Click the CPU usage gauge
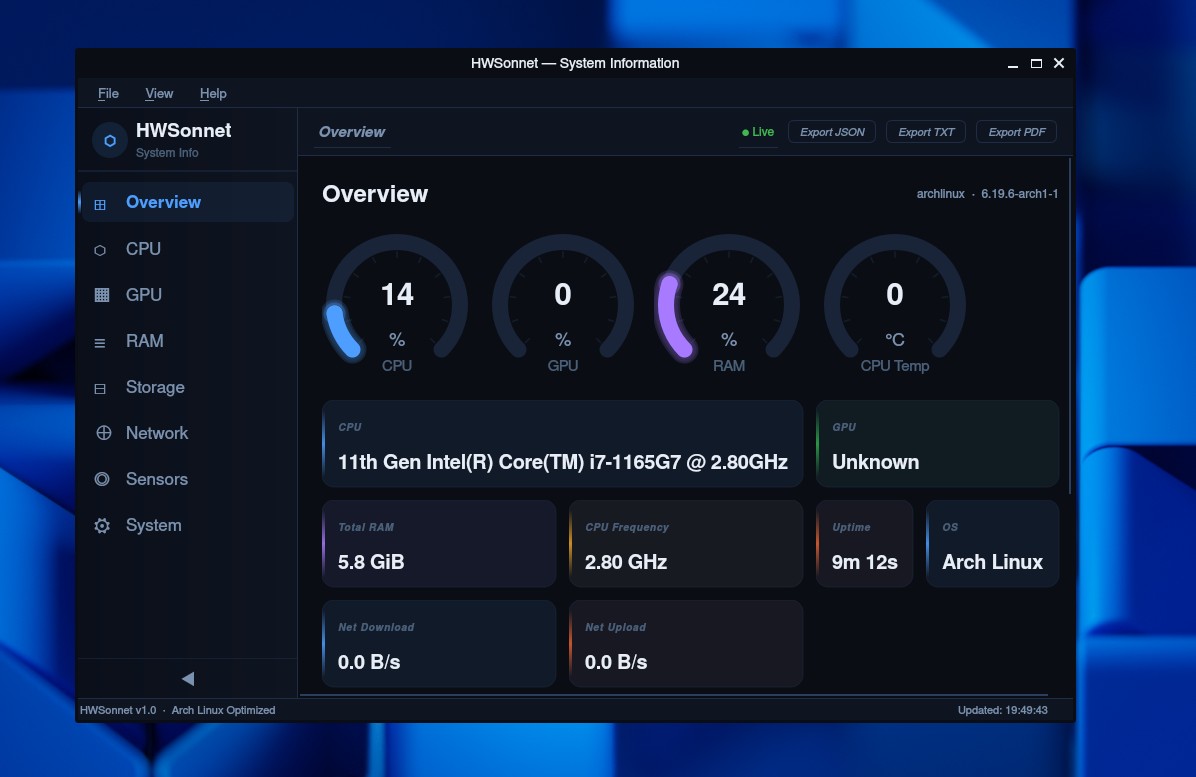 click(397, 304)
